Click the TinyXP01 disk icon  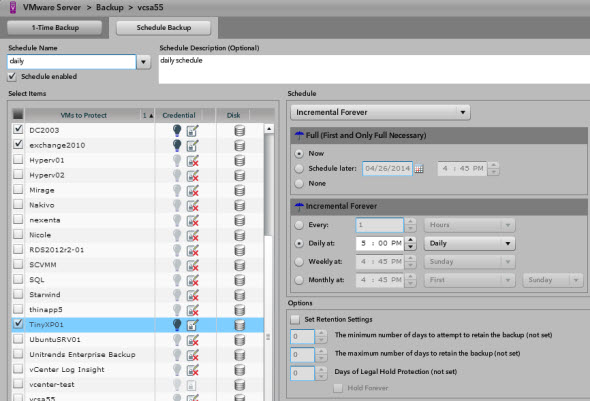[240, 325]
